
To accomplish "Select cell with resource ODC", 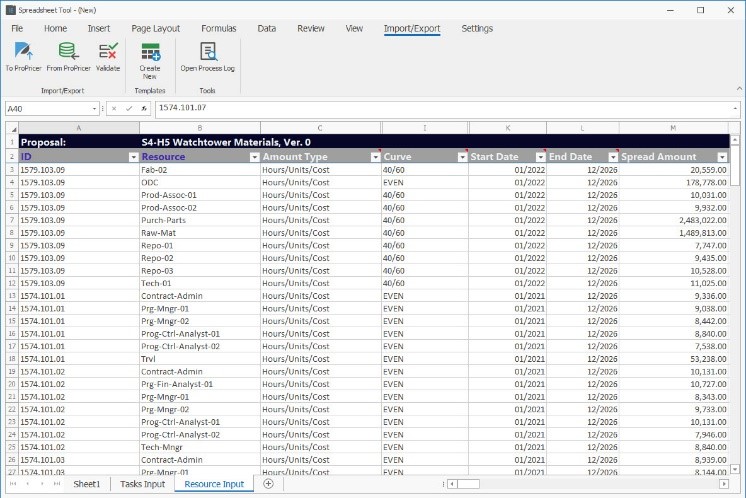I will click(x=200, y=183).
